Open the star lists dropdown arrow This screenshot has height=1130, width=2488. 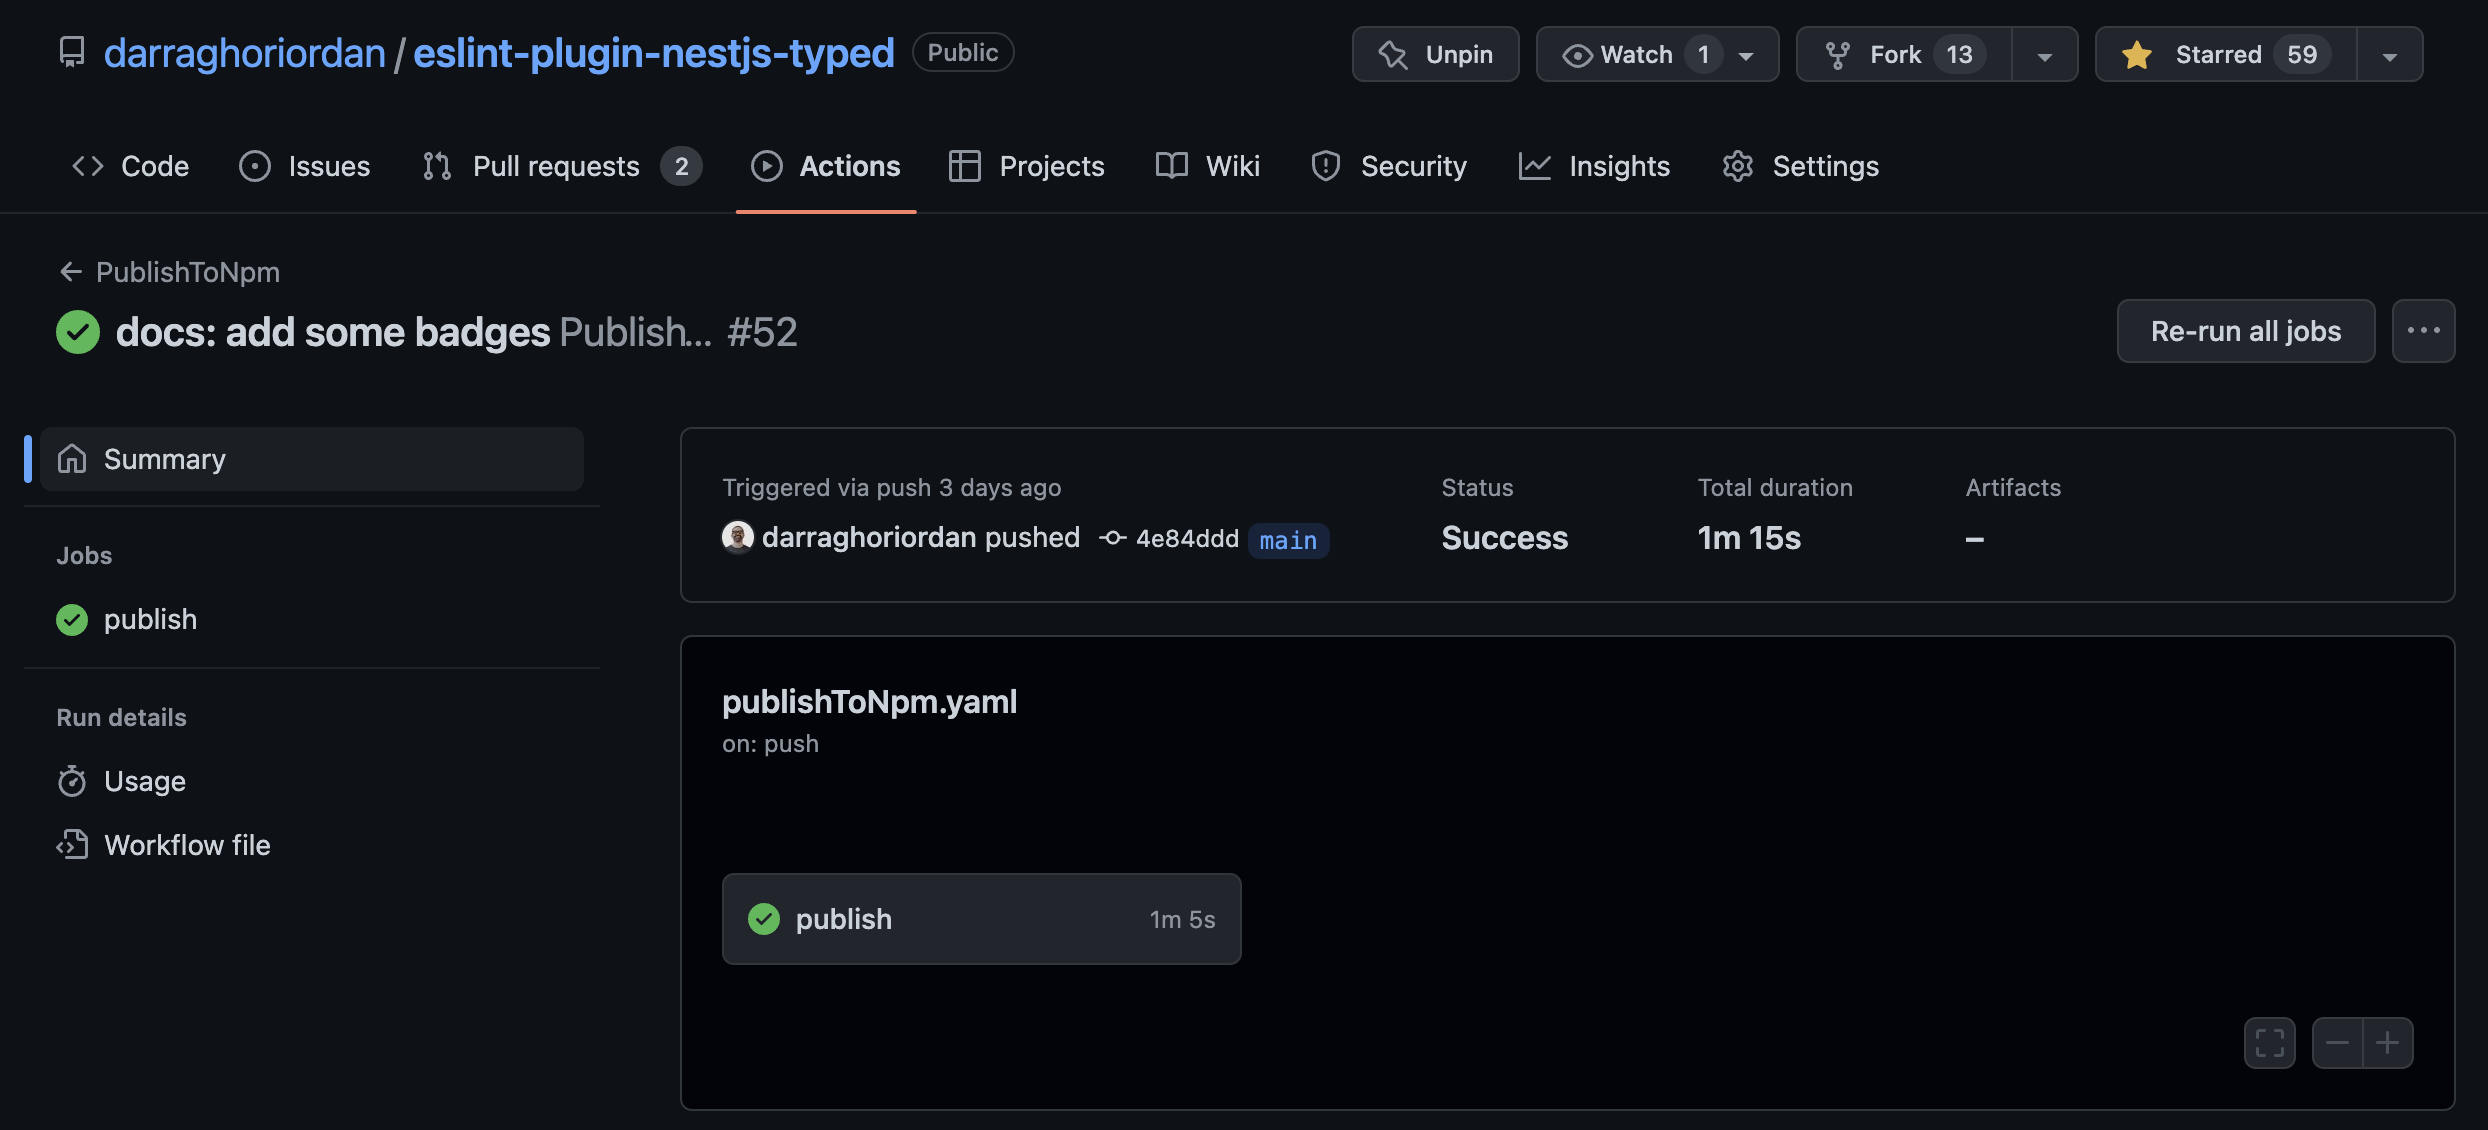coord(2389,54)
